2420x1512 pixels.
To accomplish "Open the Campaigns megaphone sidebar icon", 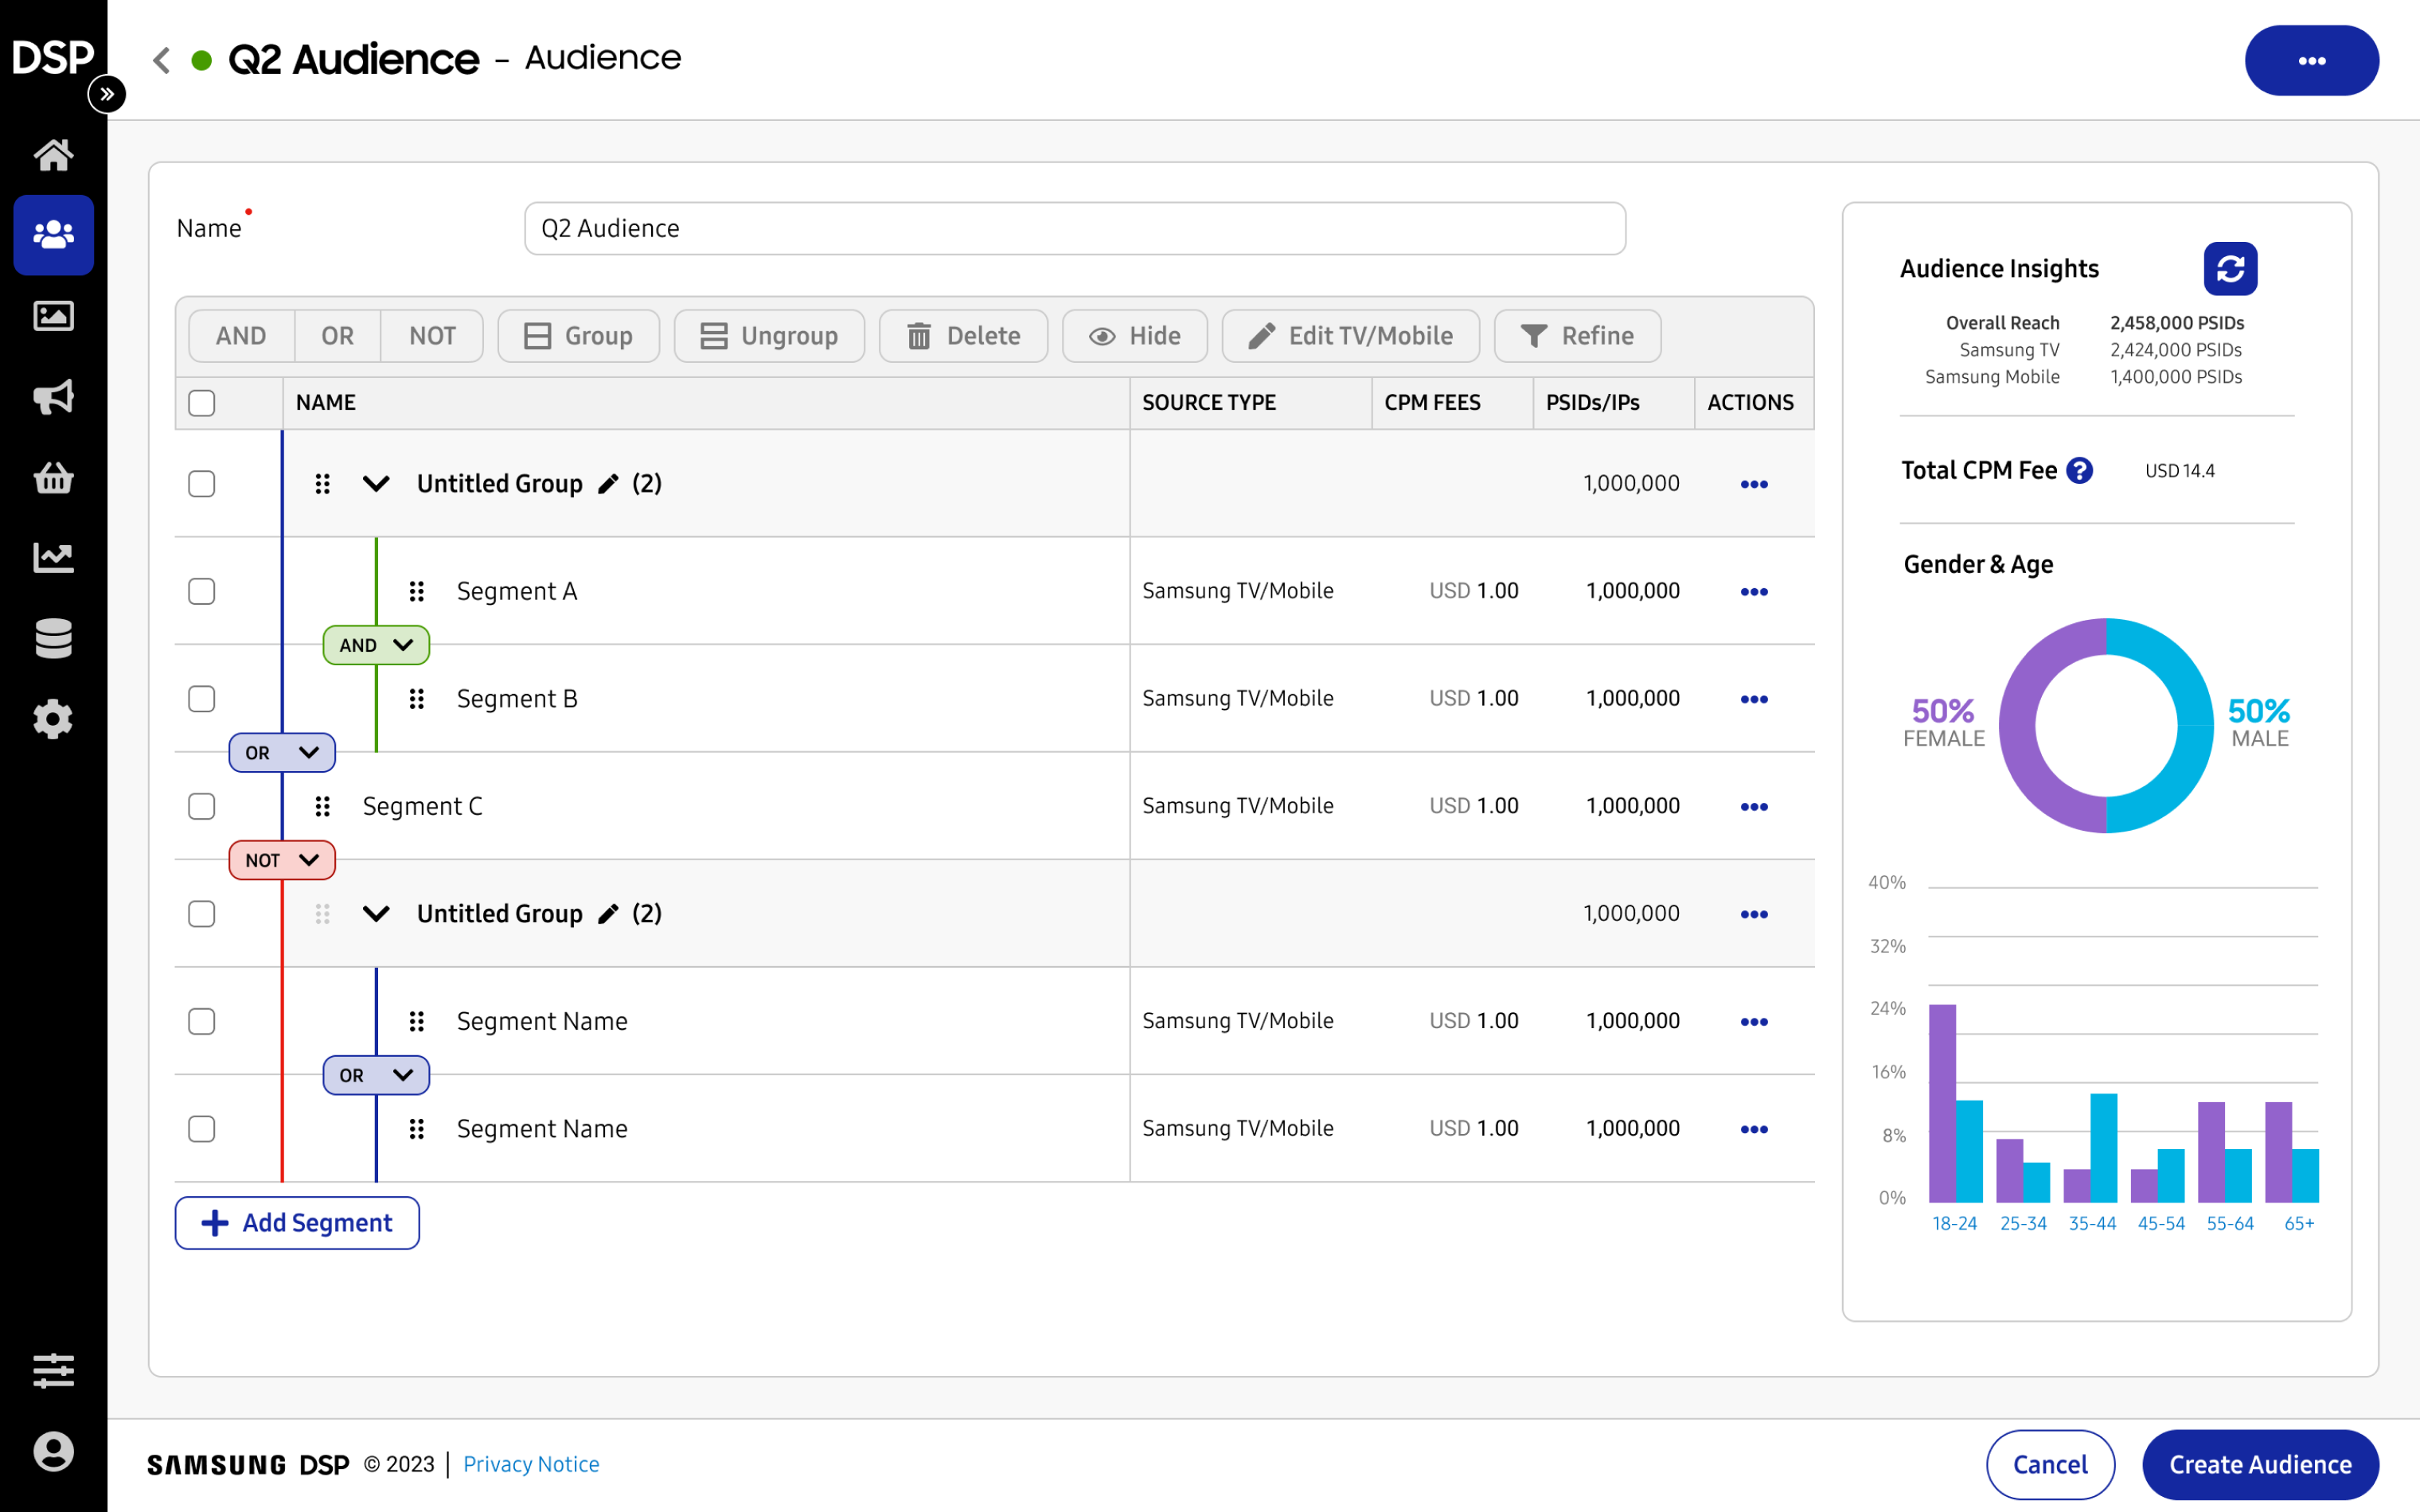I will [x=53, y=397].
